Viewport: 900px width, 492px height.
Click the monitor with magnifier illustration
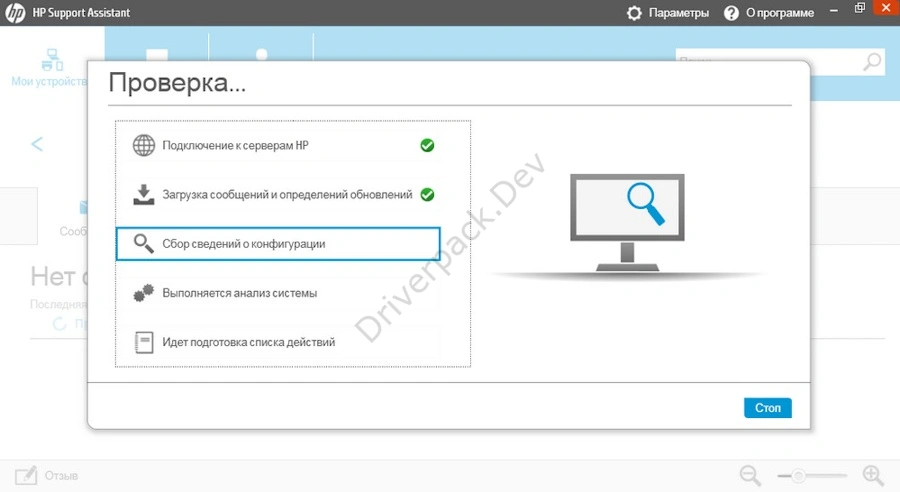tap(627, 223)
